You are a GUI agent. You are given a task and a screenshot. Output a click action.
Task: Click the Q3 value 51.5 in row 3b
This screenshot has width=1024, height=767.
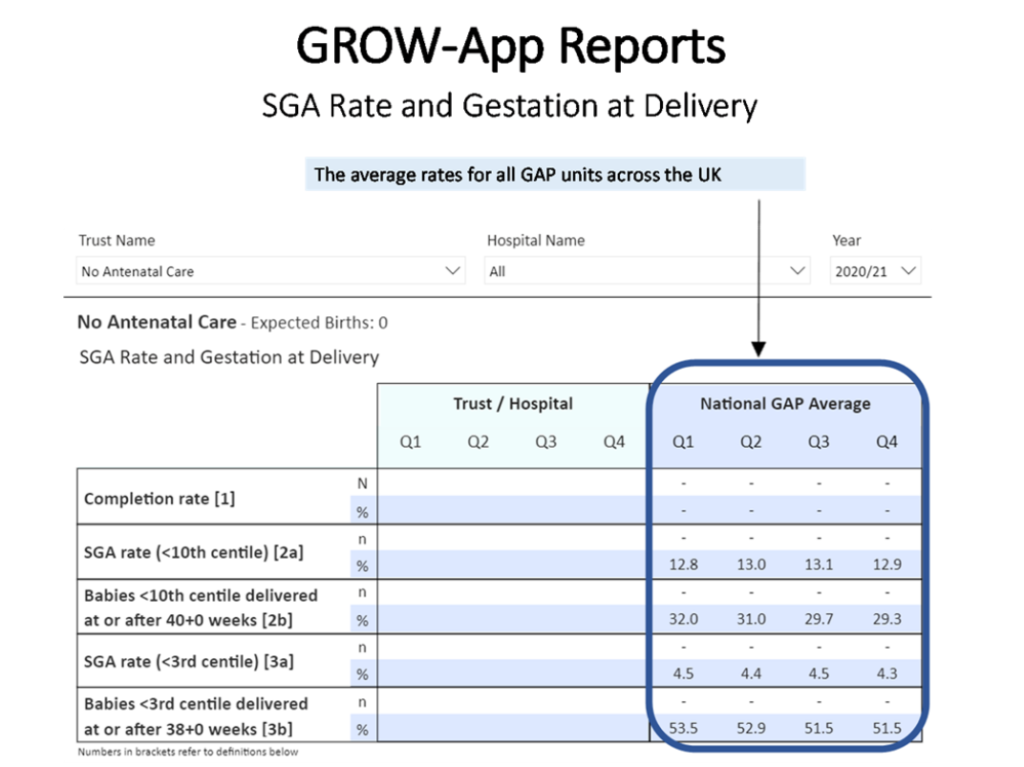coord(819,728)
